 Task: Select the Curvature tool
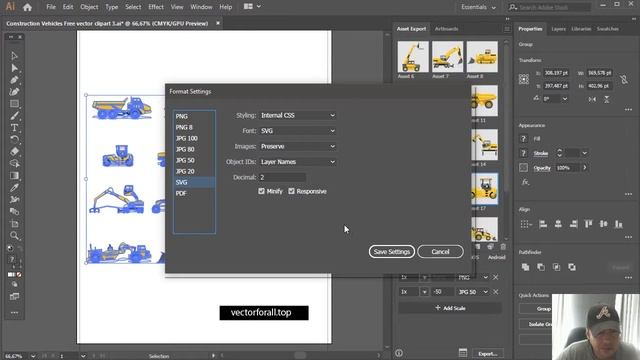[14, 91]
